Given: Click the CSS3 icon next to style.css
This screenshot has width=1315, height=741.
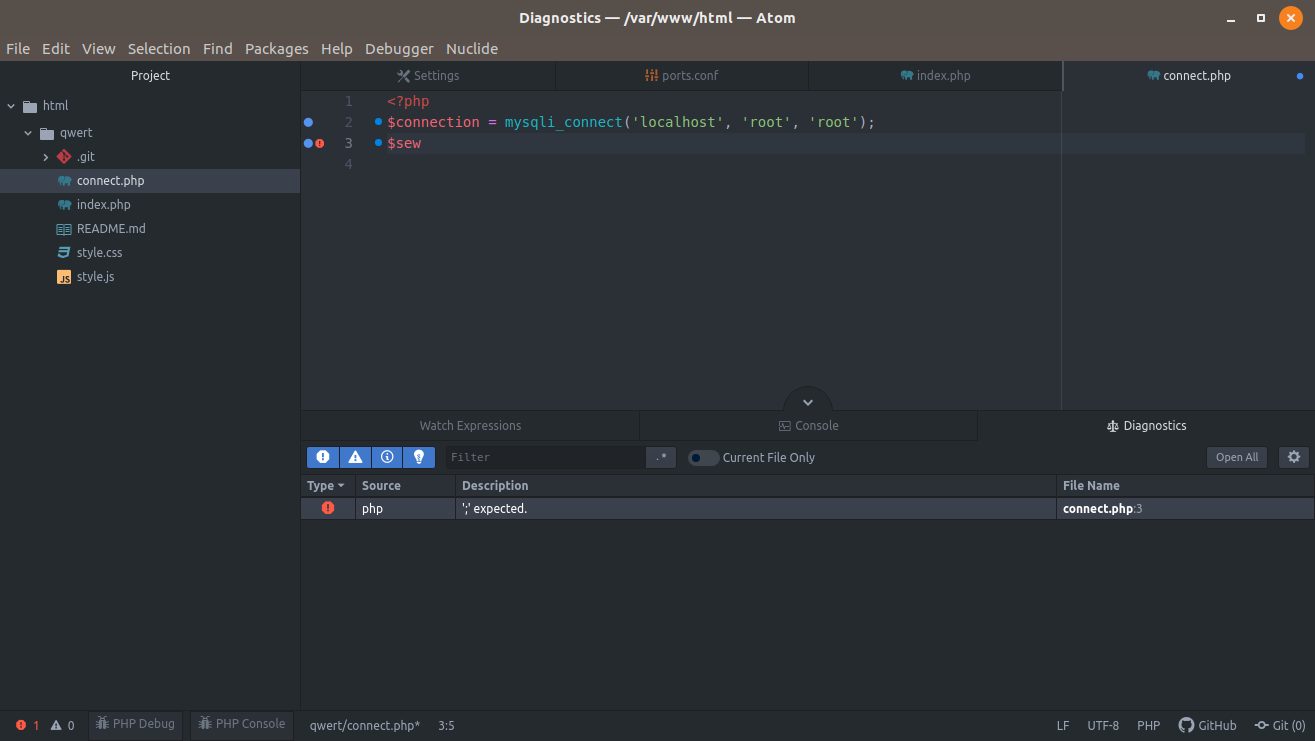Looking at the screenshot, I should point(64,253).
